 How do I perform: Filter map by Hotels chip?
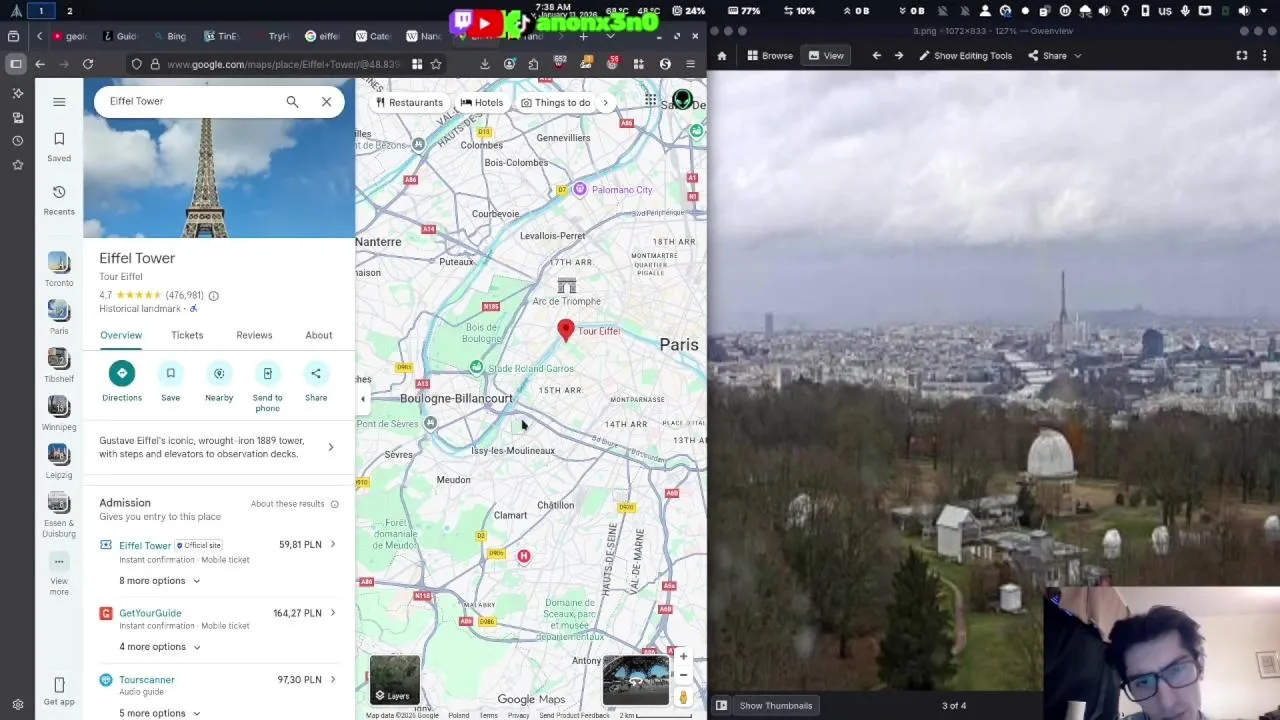click(482, 102)
